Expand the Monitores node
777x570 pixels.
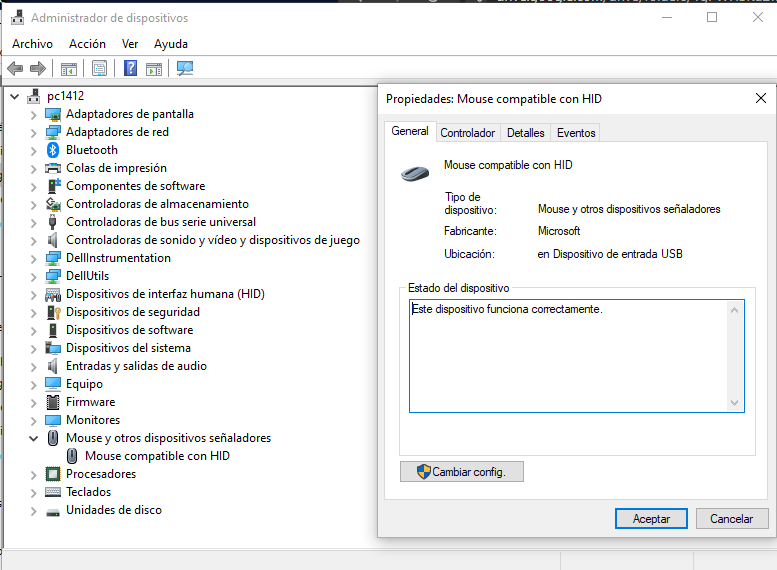click(33, 421)
